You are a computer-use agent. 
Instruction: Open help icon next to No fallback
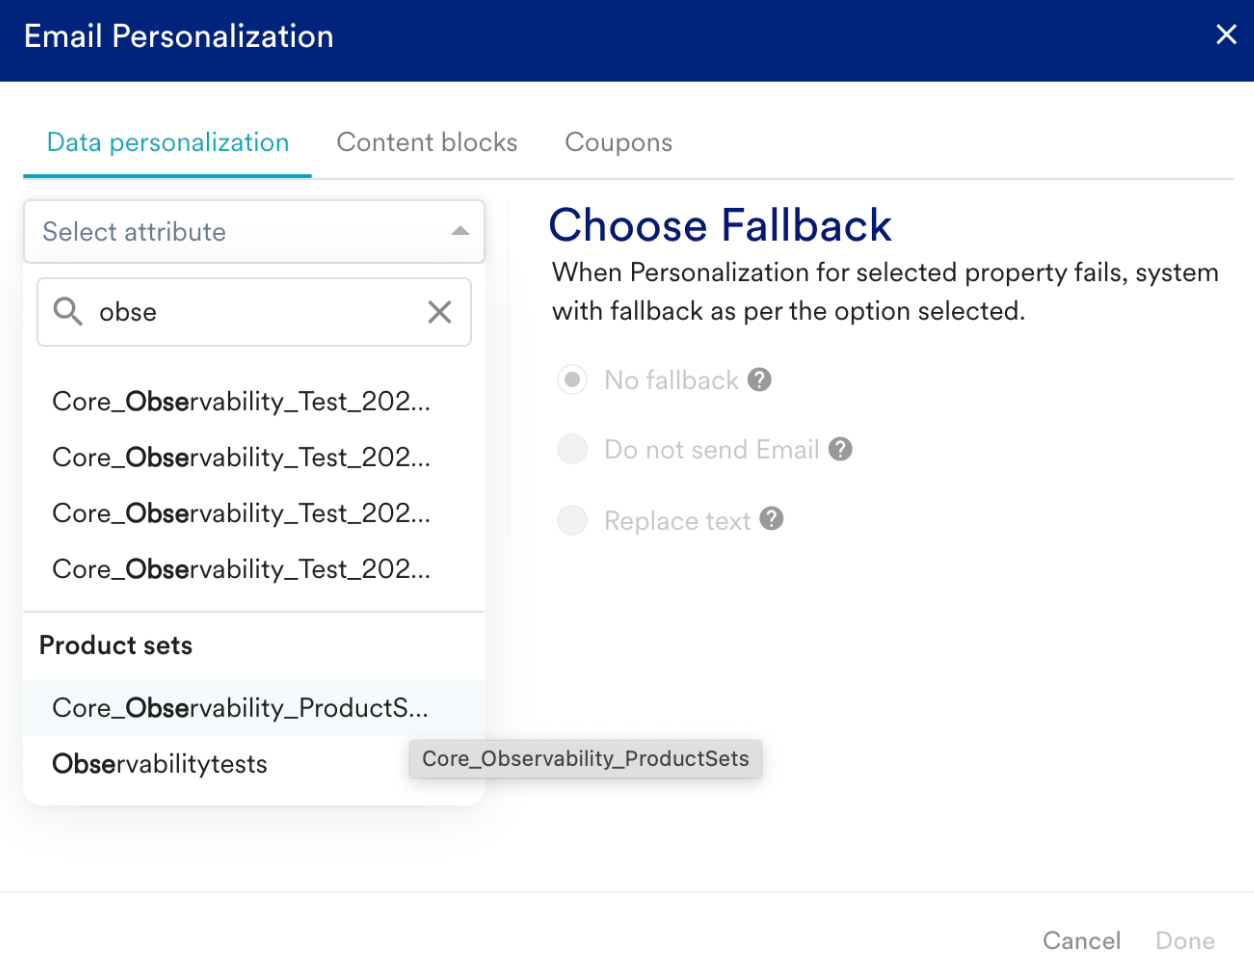click(x=760, y=380)
